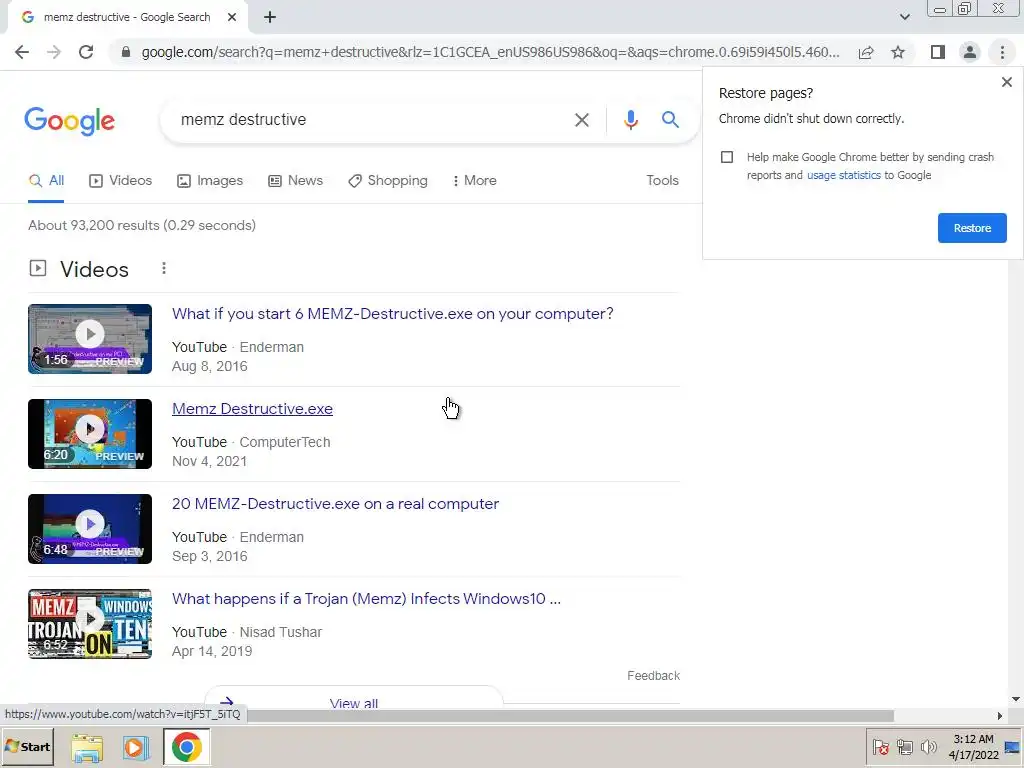This screenshot has width=1024, height=768.
Task: Switch to the Images search tab
Action: pos(210,181)
